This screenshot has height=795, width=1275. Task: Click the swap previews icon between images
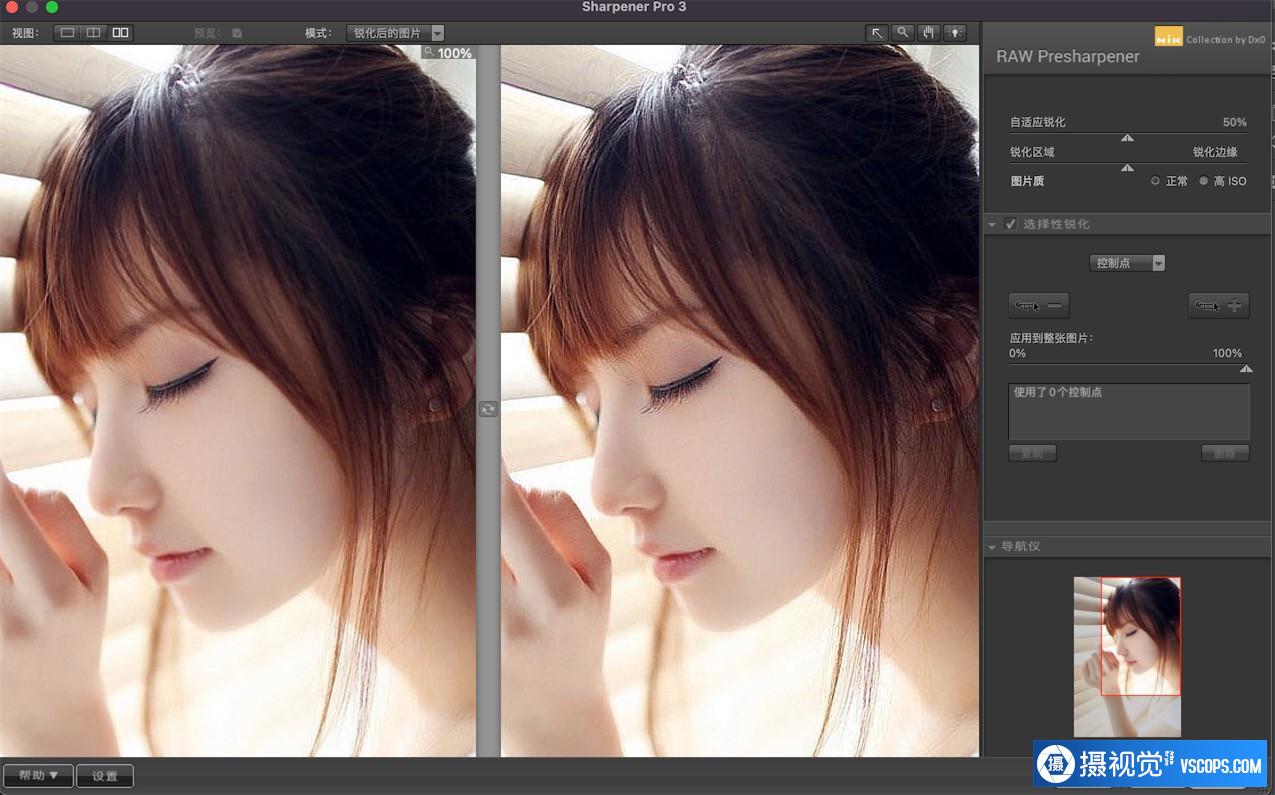coord(488,409)
